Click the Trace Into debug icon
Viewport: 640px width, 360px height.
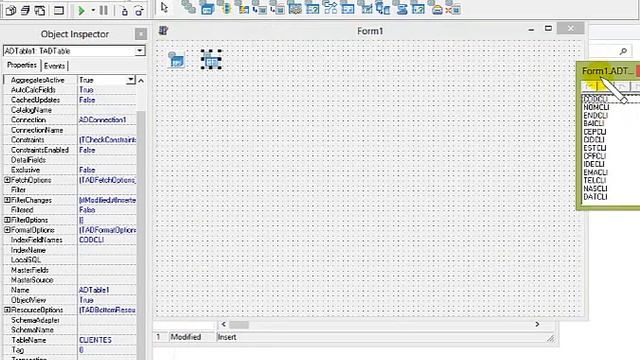point(124,11)
